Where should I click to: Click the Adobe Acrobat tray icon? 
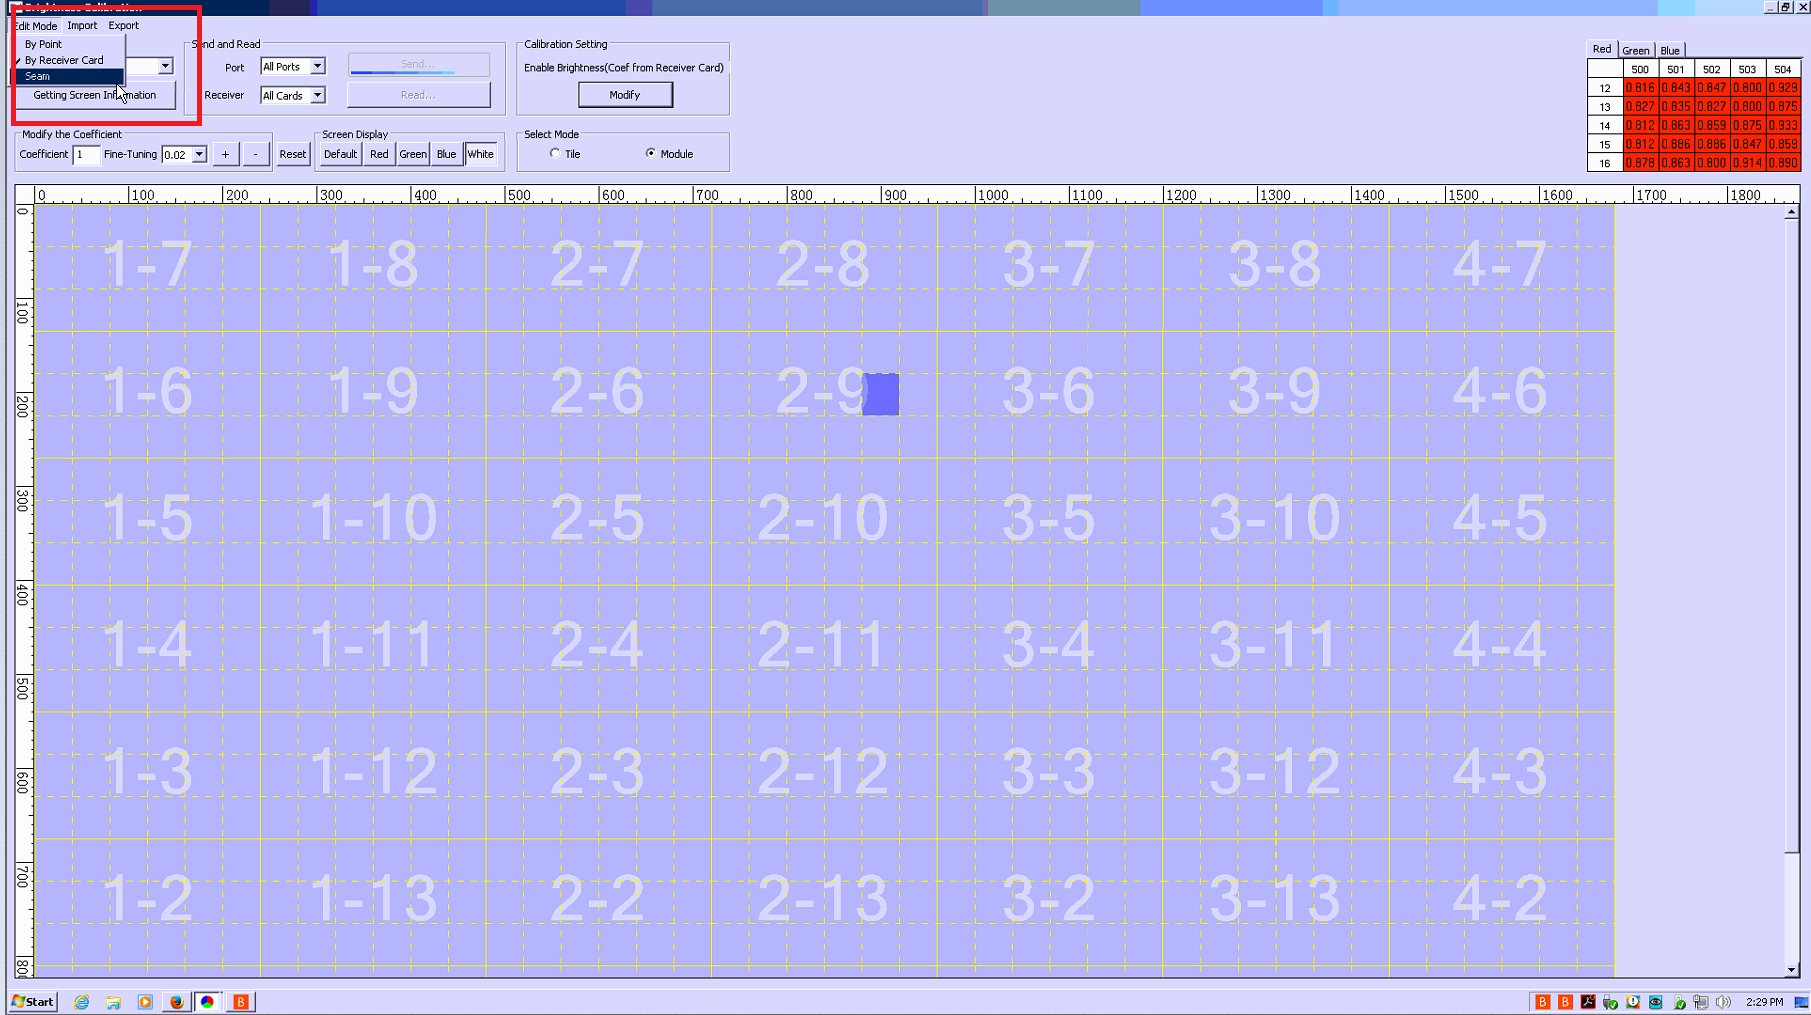(1588, 1001)
